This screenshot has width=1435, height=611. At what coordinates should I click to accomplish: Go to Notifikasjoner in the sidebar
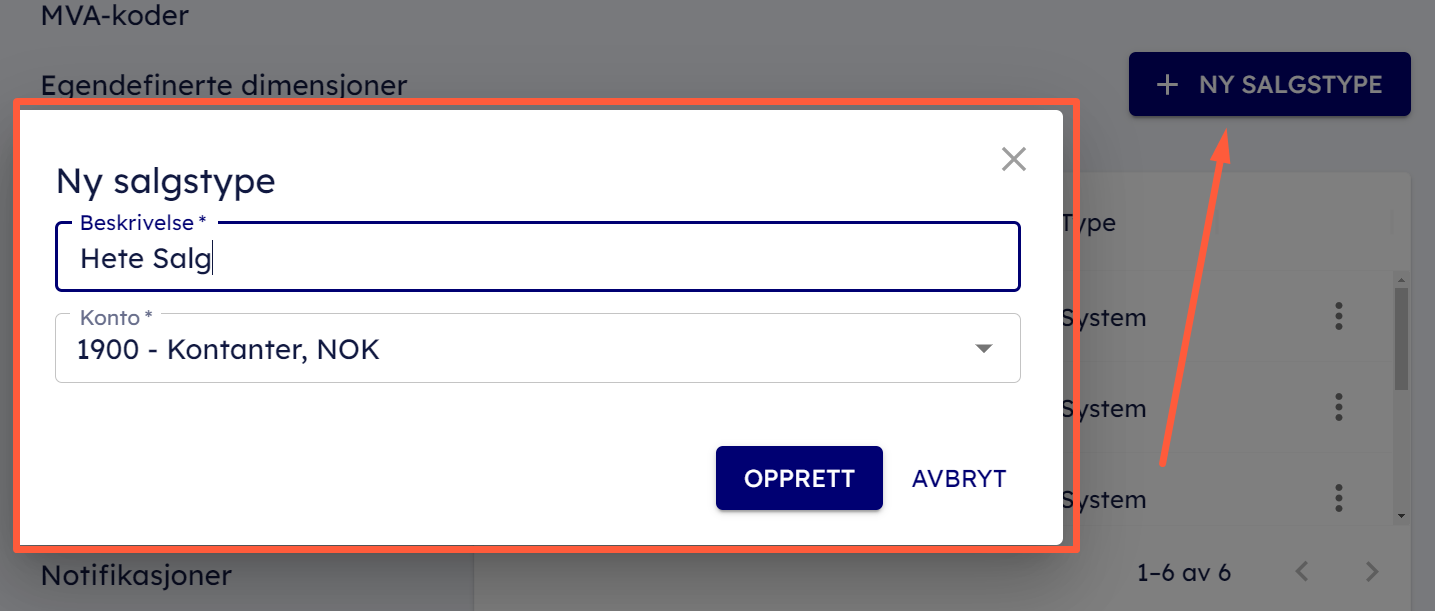click(x=136, y=575)
